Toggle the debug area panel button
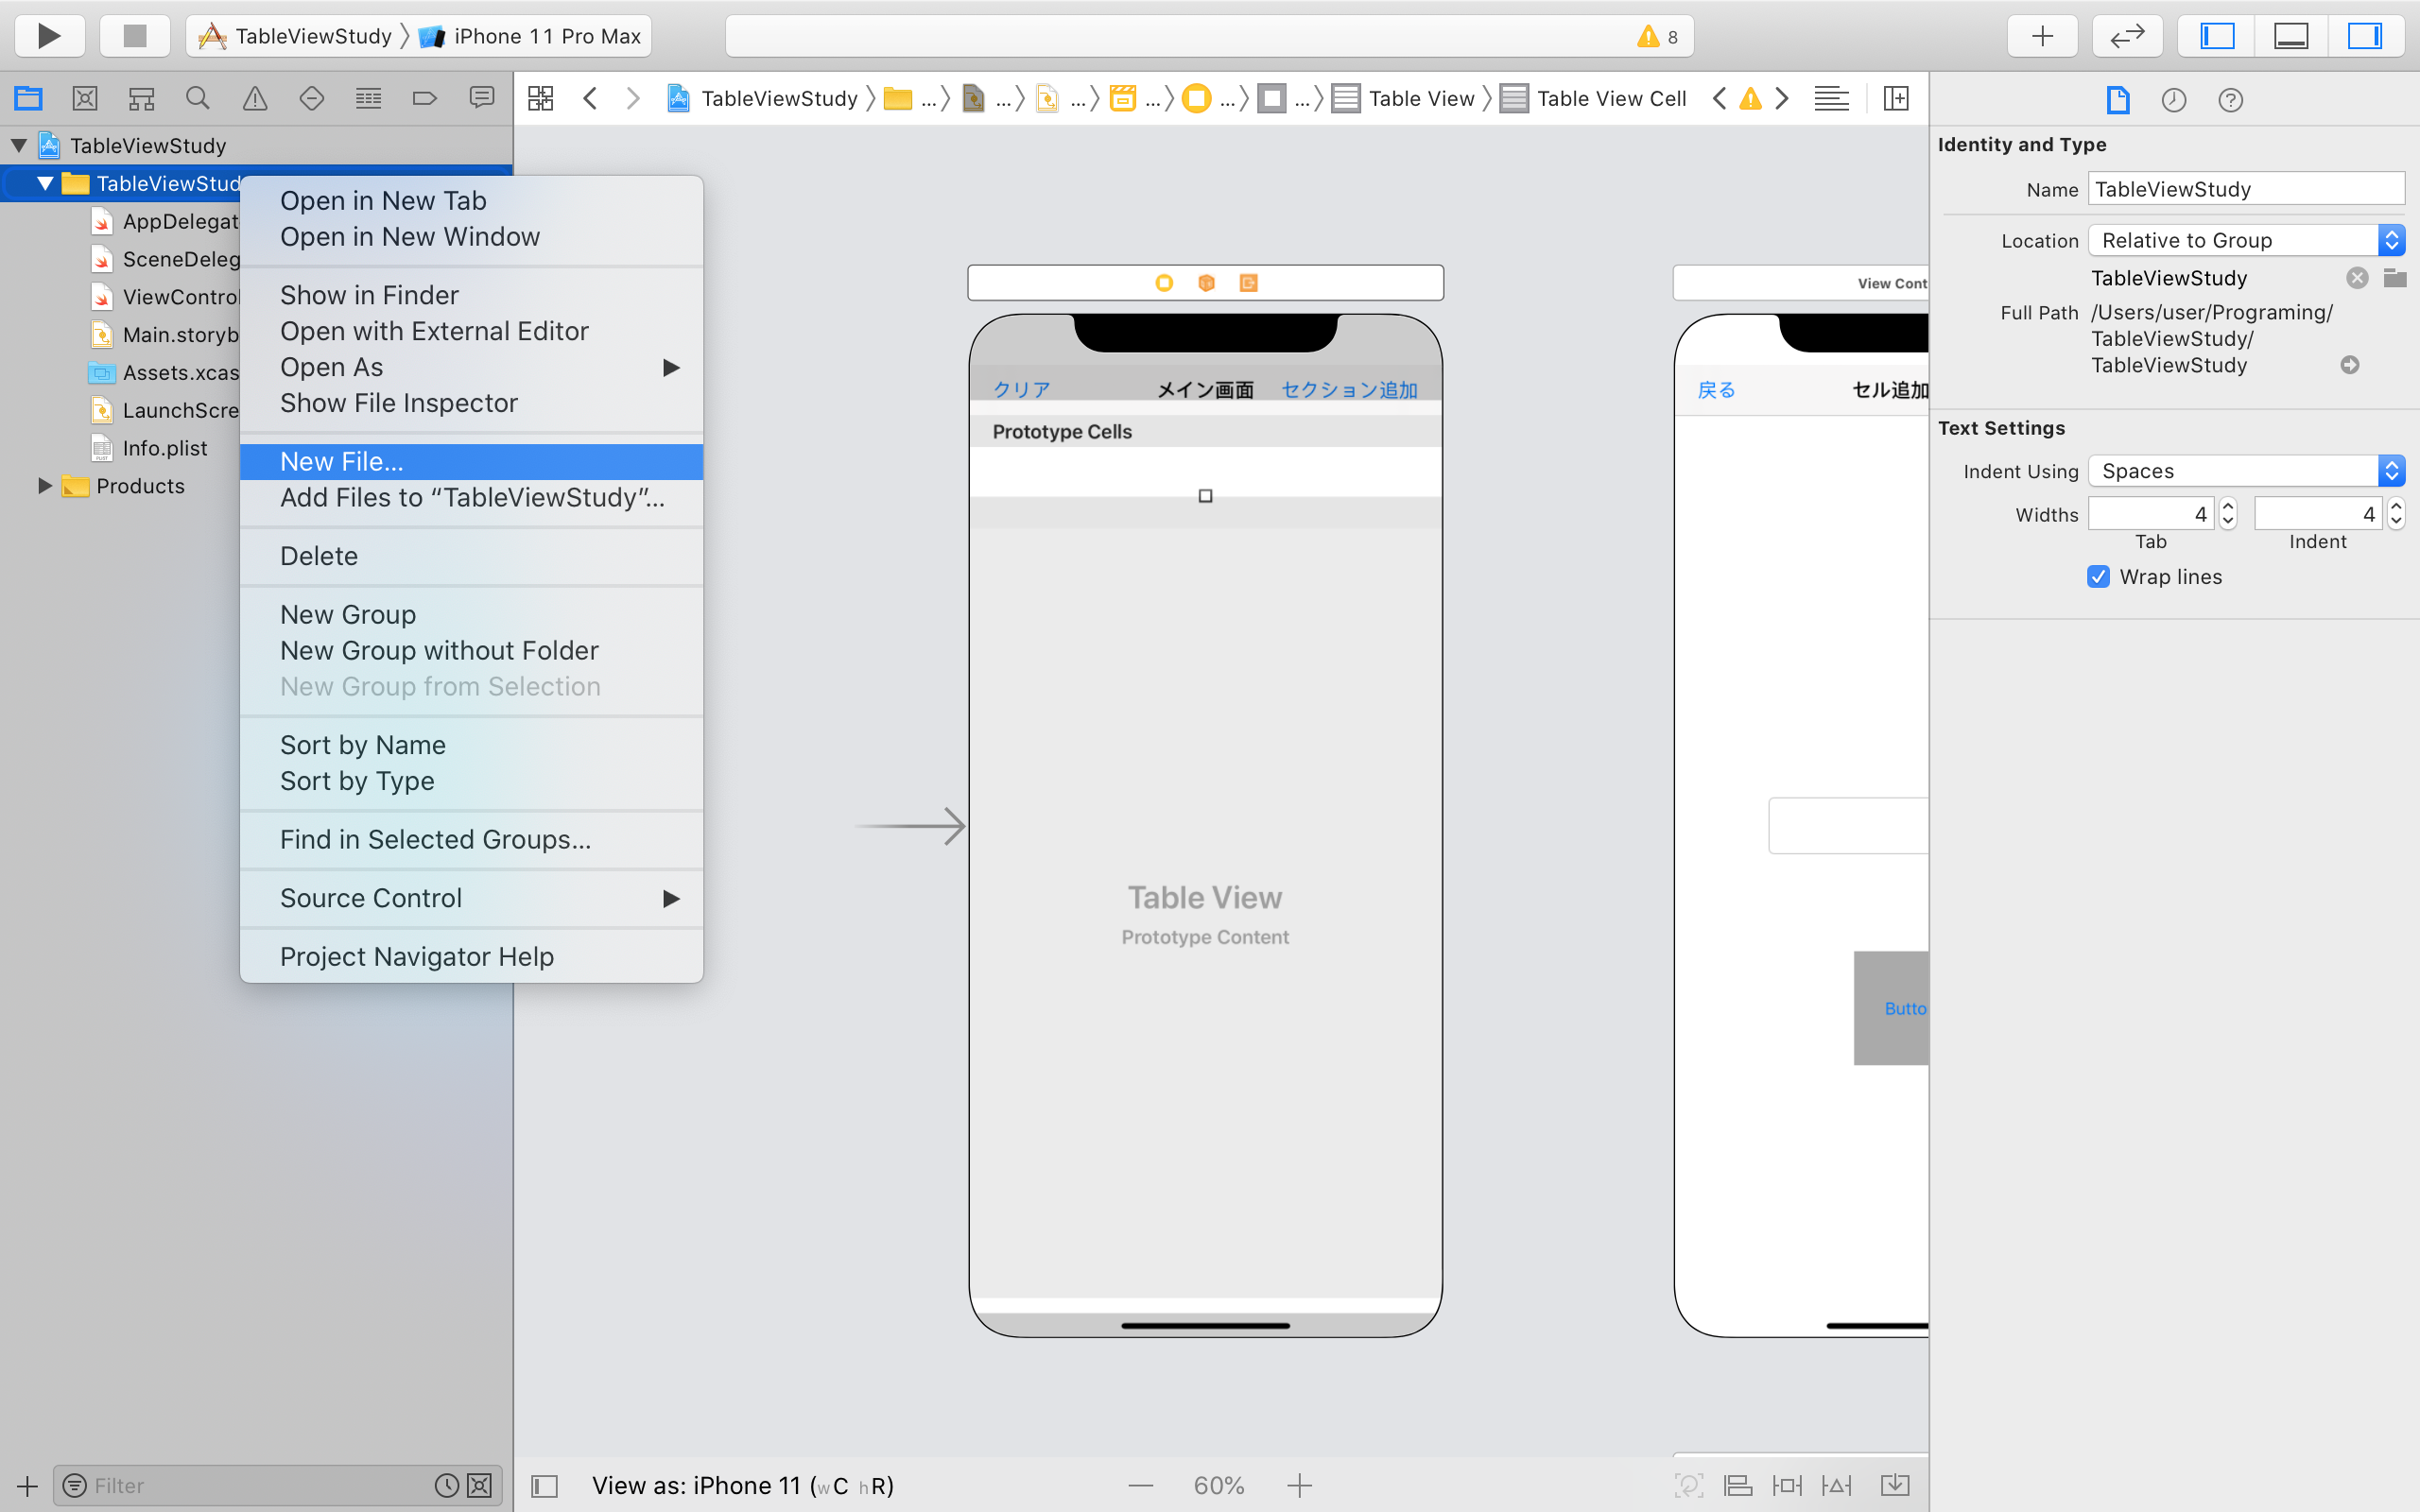Image resolution: width=2420 pixels, height=1512 pixels. [2291, 36]
